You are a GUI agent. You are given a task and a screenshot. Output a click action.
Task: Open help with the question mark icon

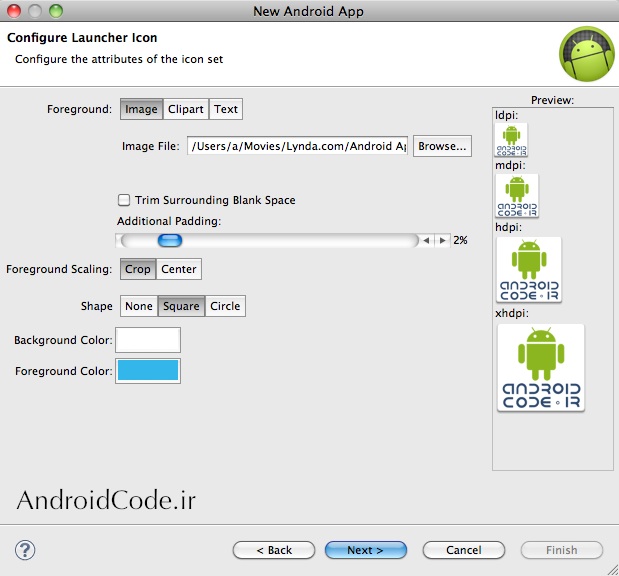pos(25,550)
